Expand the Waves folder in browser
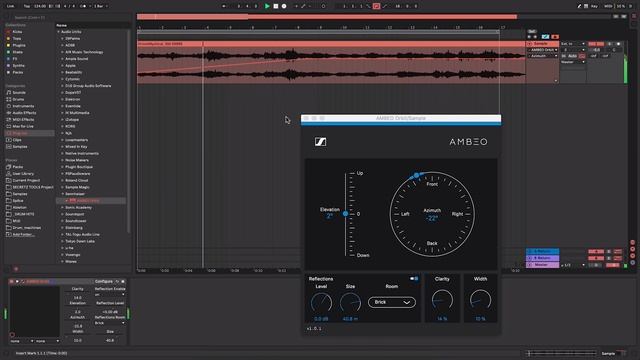Screen dimensions: 640x360 coord(62,261)
